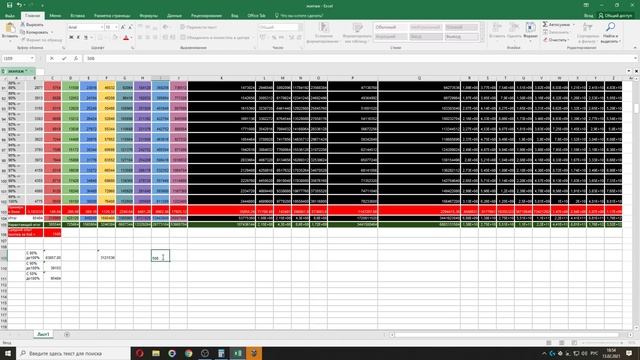Click Sort and Filter icon

point(588,28)
